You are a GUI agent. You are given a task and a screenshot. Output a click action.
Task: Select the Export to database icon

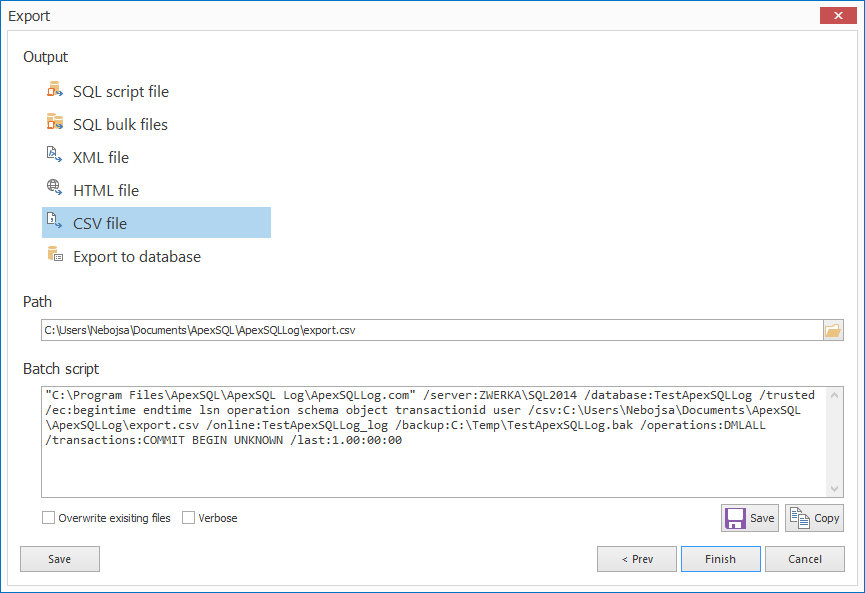pos(55,256)
